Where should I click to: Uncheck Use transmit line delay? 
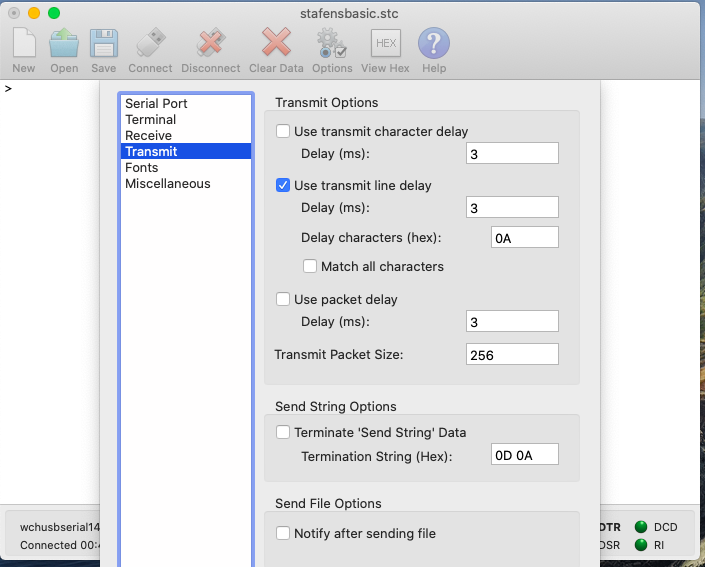point(284,185)
